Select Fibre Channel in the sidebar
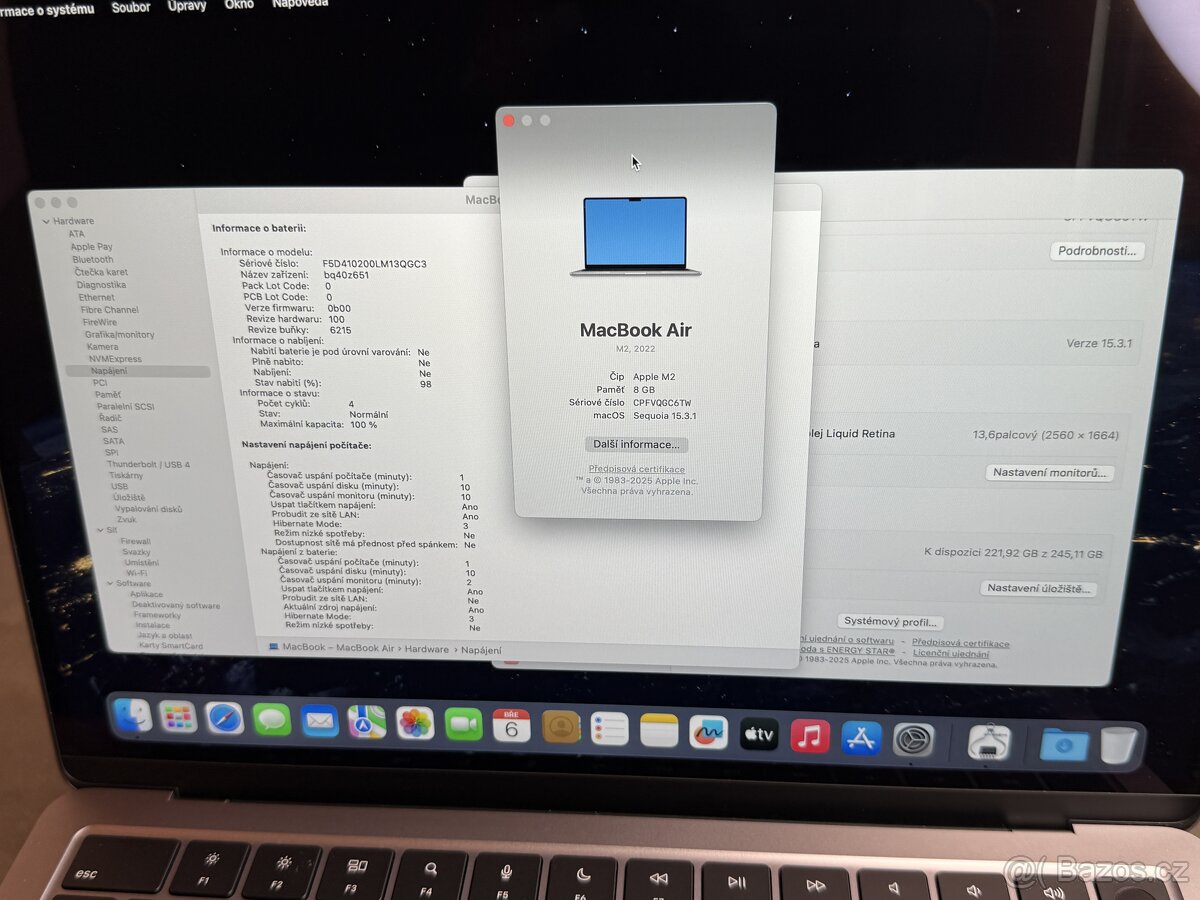The image size is (1200, 900). click(109, 310)
